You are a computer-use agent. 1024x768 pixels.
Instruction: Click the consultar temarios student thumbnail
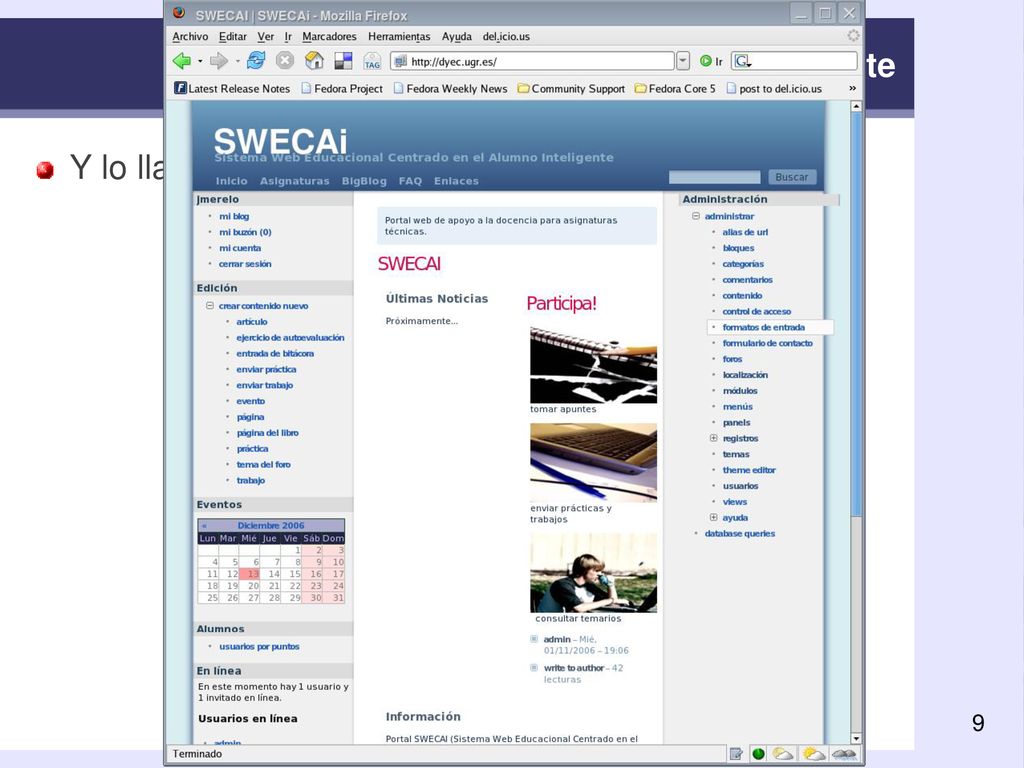593,573
